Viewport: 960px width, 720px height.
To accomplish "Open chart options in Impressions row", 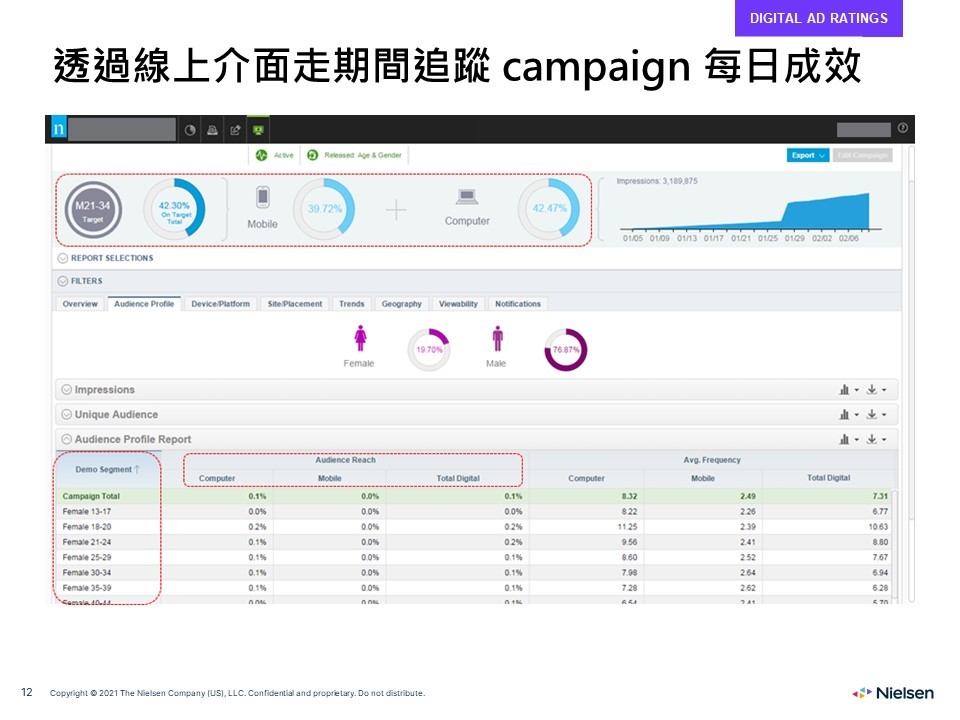I will [x=849, y=390].
